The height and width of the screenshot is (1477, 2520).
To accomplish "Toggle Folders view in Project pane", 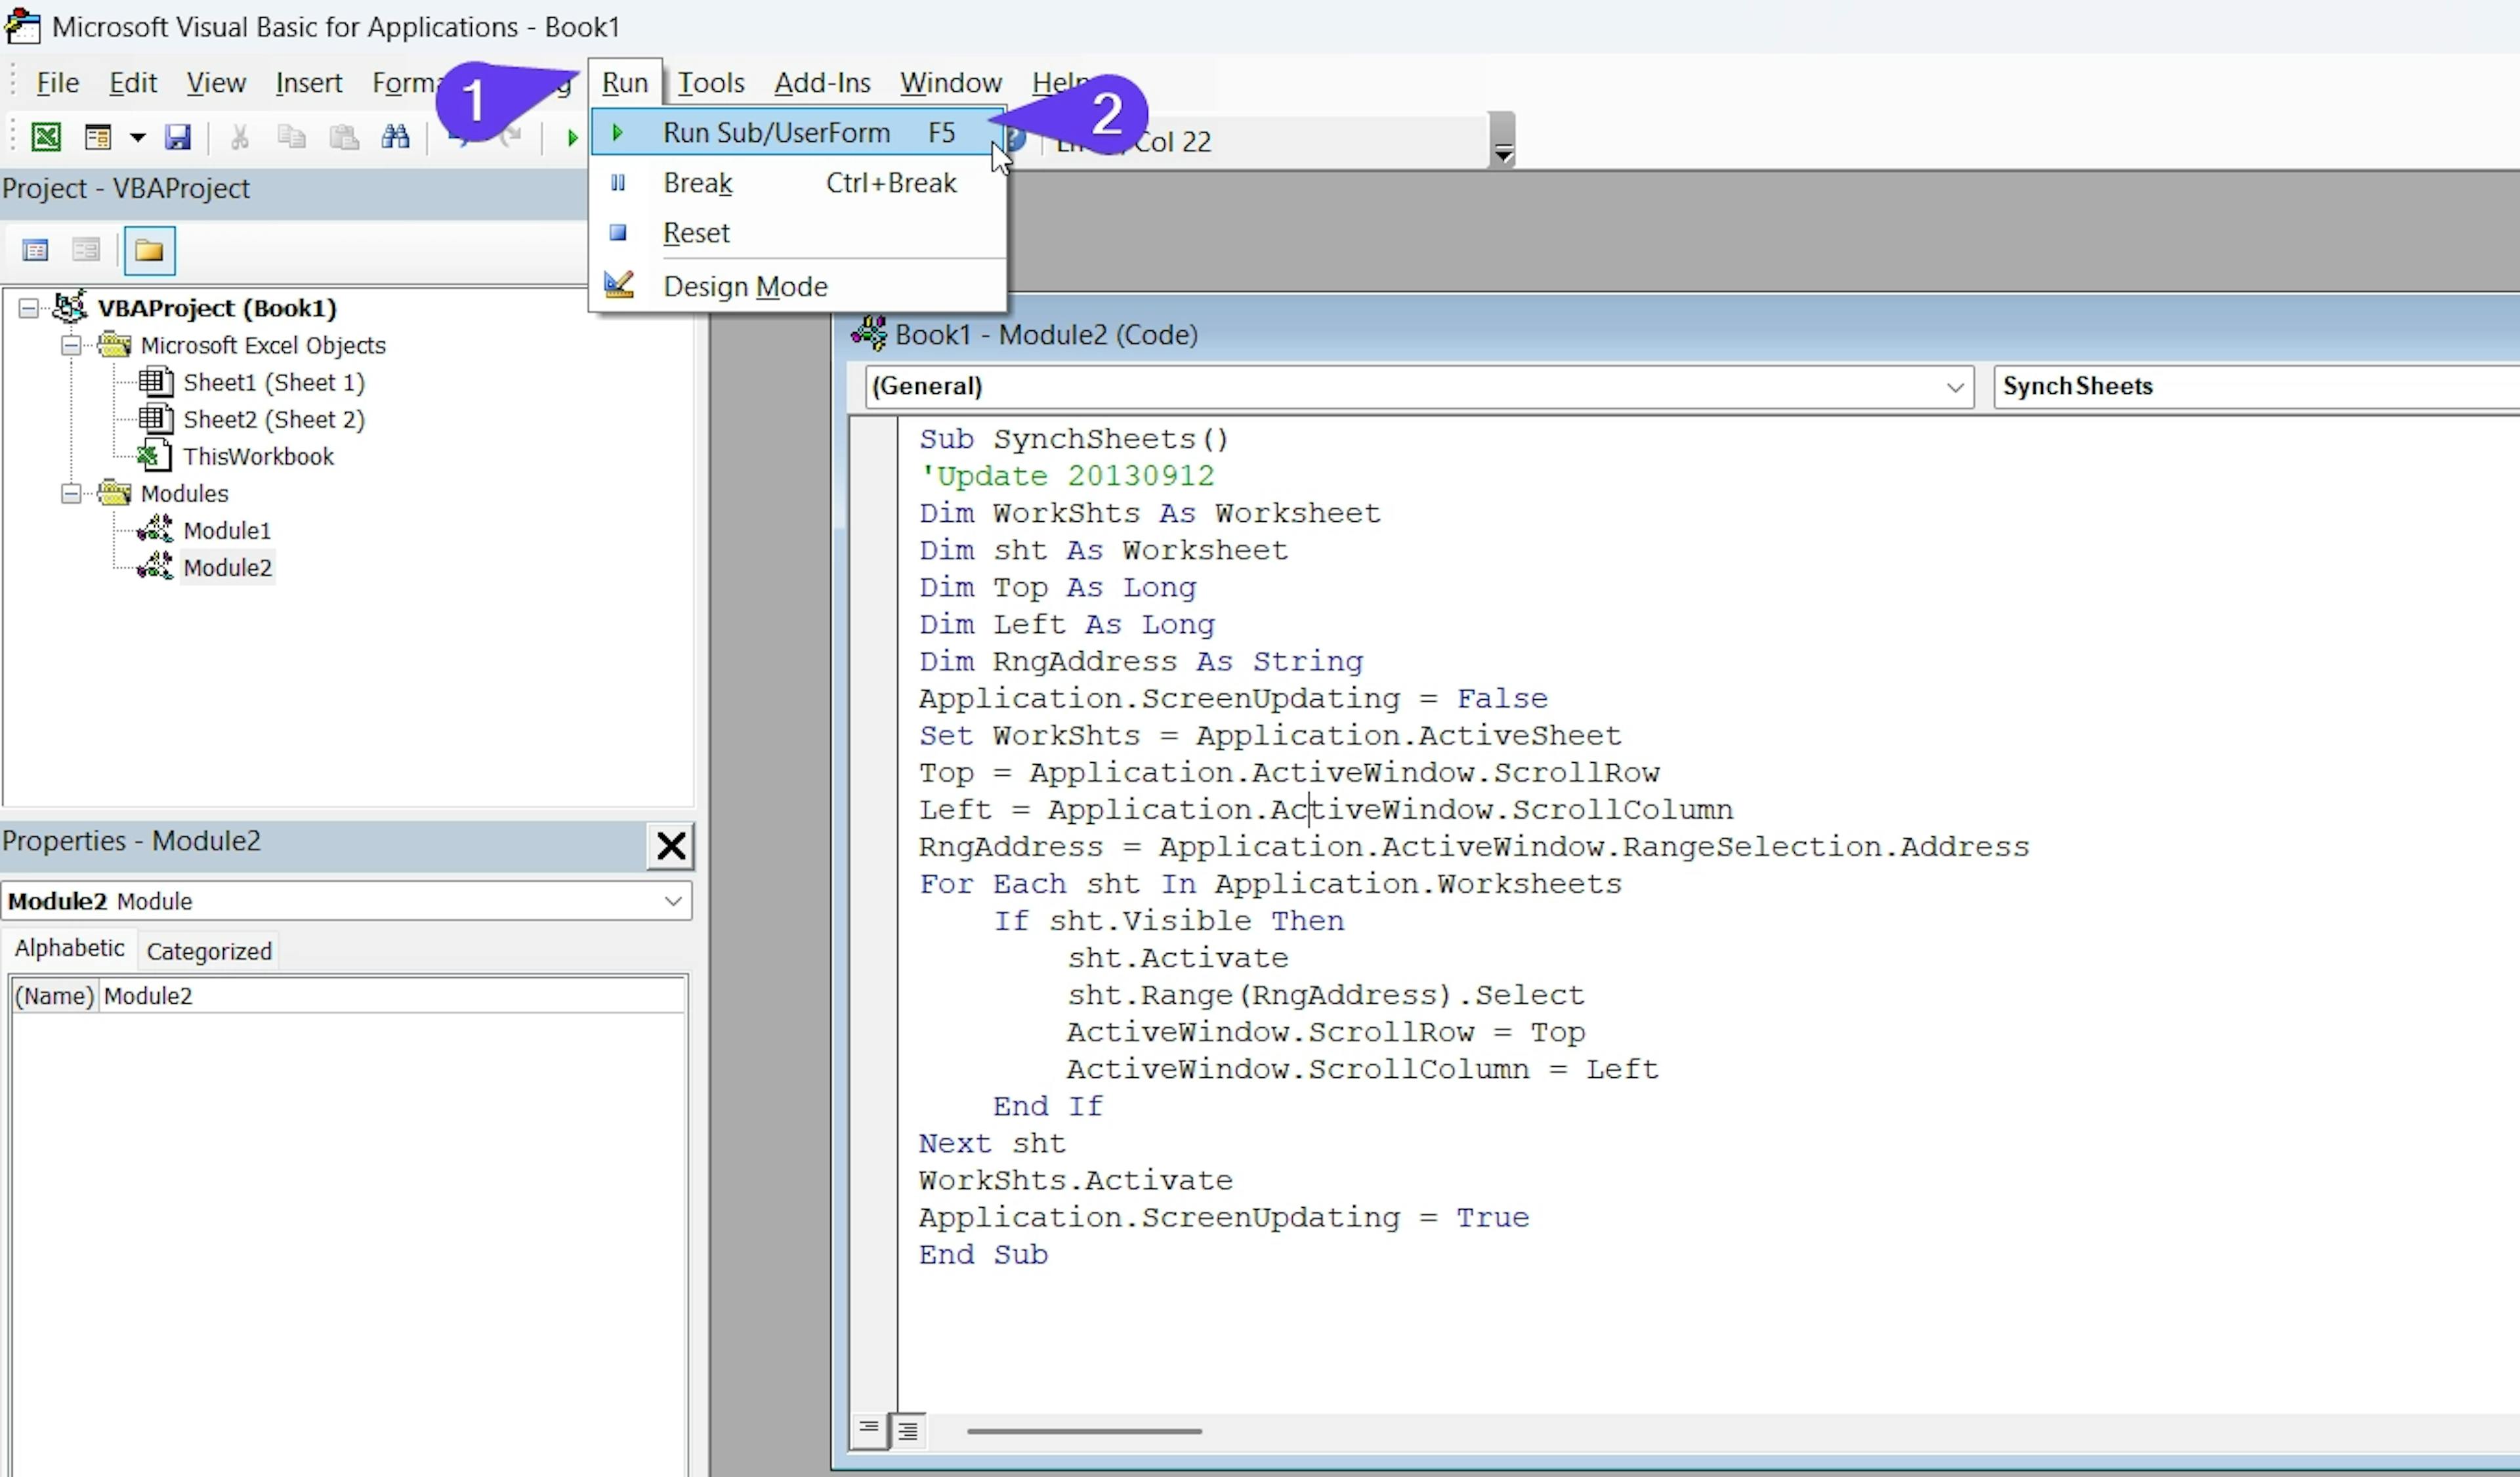I will pyautogui.click(x=150, y=251).
